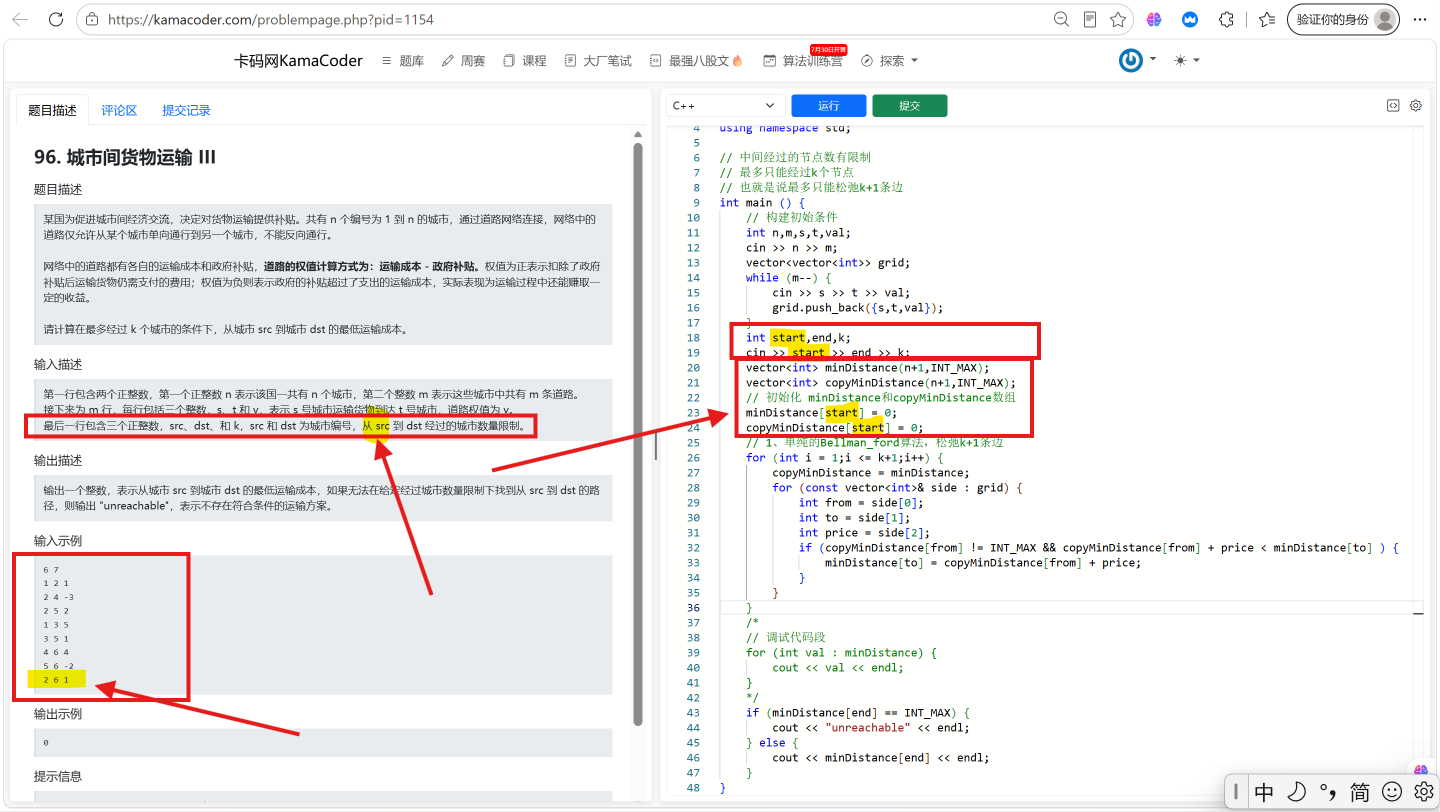The width and height of the screenshot is (1440, 812).
Task: Click the 输入示例 heading
Action: point(58,540)
